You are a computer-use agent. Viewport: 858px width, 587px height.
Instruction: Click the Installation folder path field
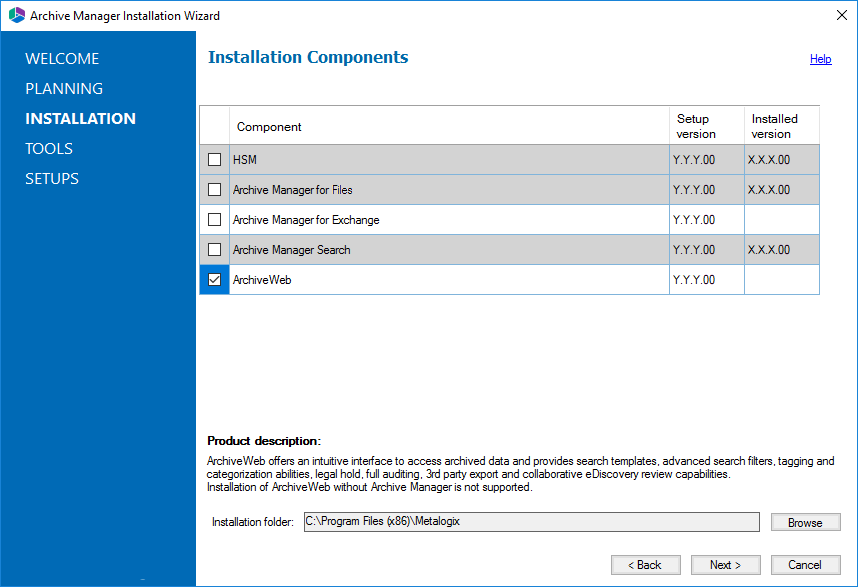531,522
